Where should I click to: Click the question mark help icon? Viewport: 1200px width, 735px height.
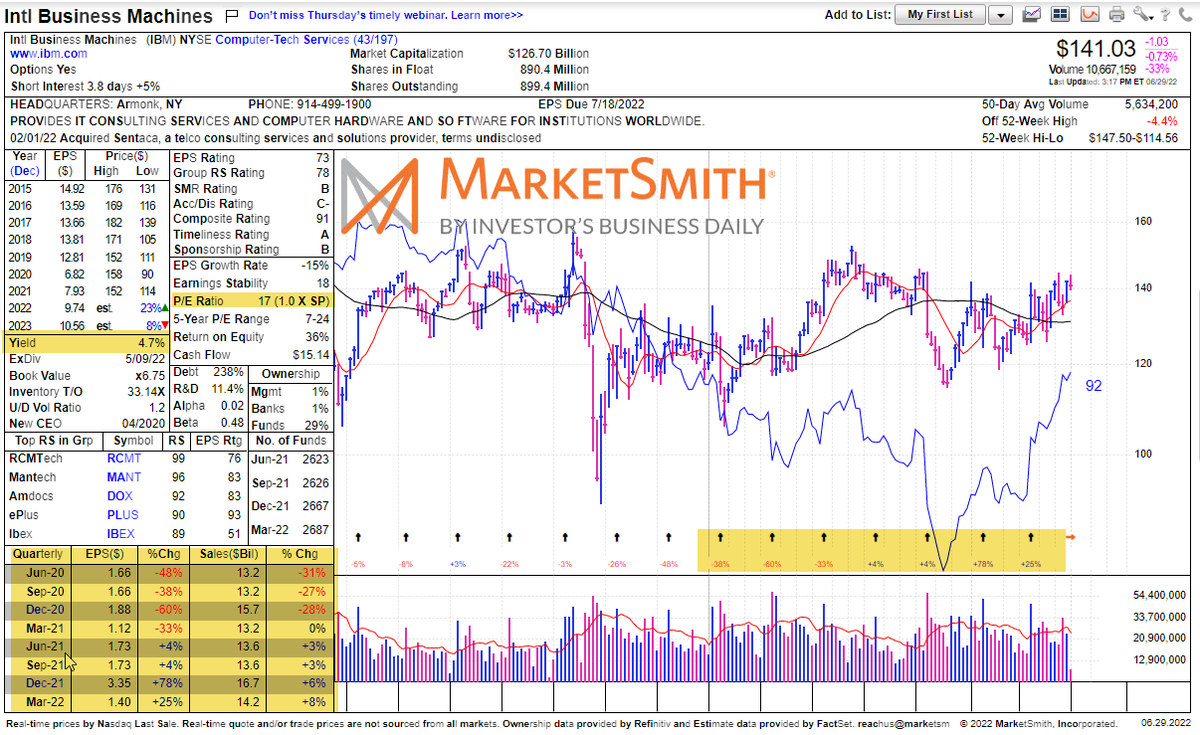[x=1167, y=15]
